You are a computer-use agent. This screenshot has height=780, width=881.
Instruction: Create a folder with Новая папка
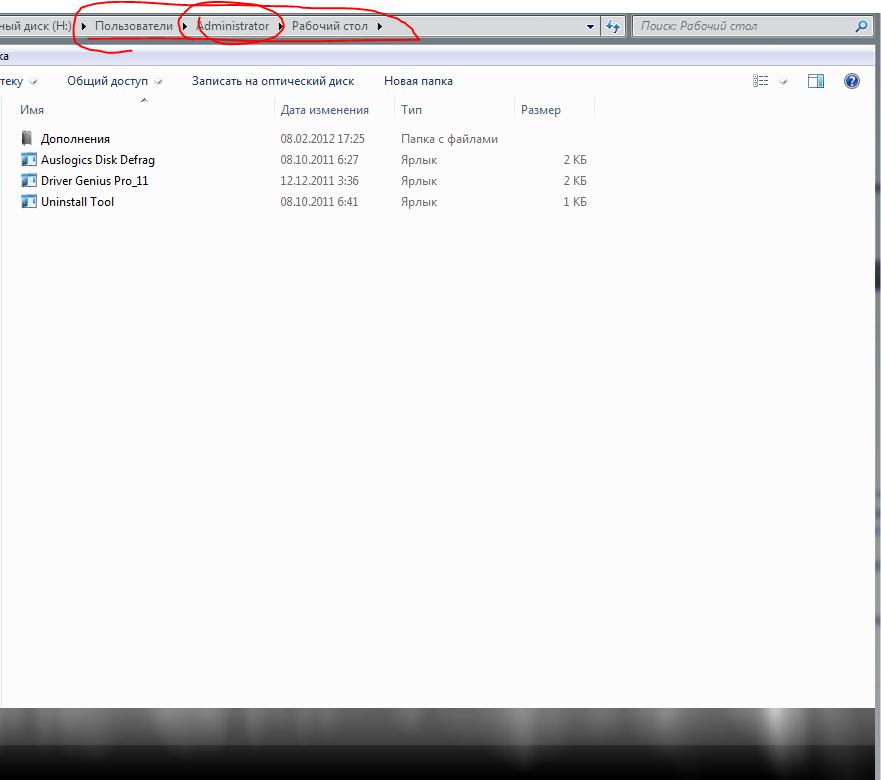pos(418,81)
